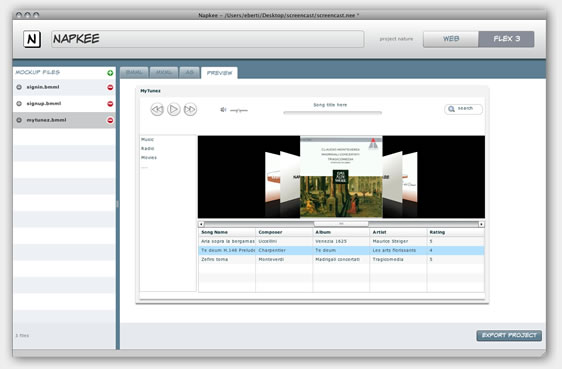562x369 pixels.
Task: Click the EXPORT PROJECT button
Action: coord(509,335)
